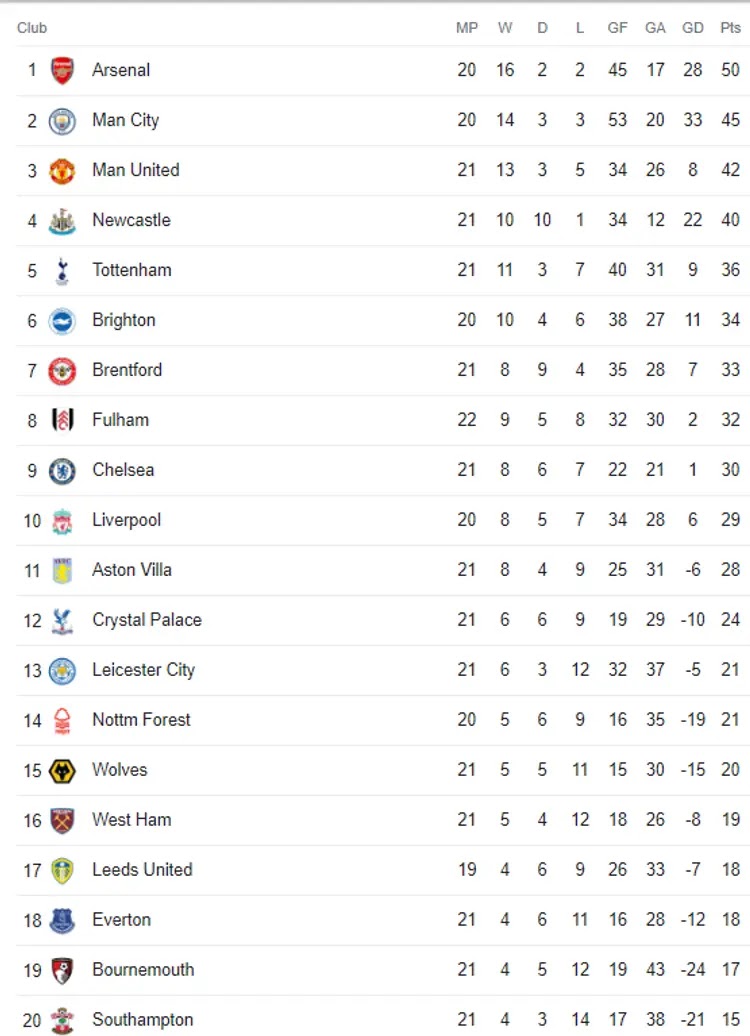This screenshot has width=750, height=1036.
Task: Click the Everton club crest
Action: click(62, 921)
